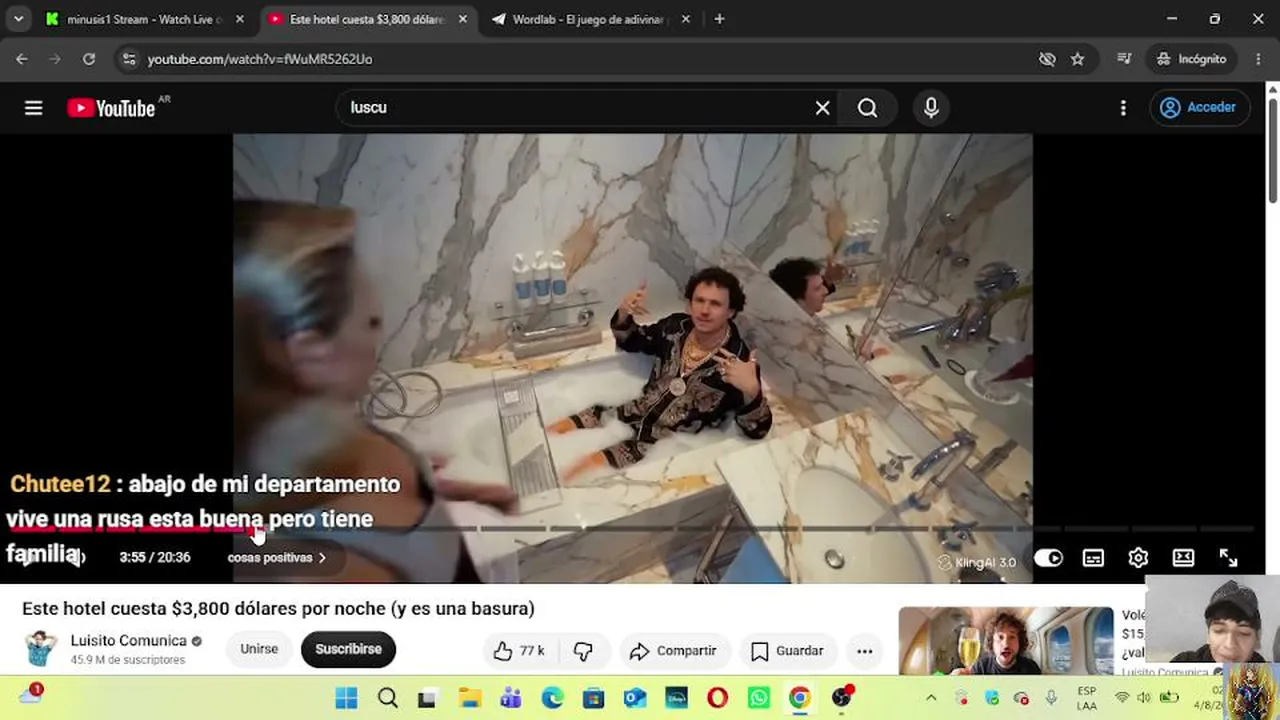The image size is (1280, 720).
Task: Open WhatsApp from the taskbar
Action: coord(759,698)
